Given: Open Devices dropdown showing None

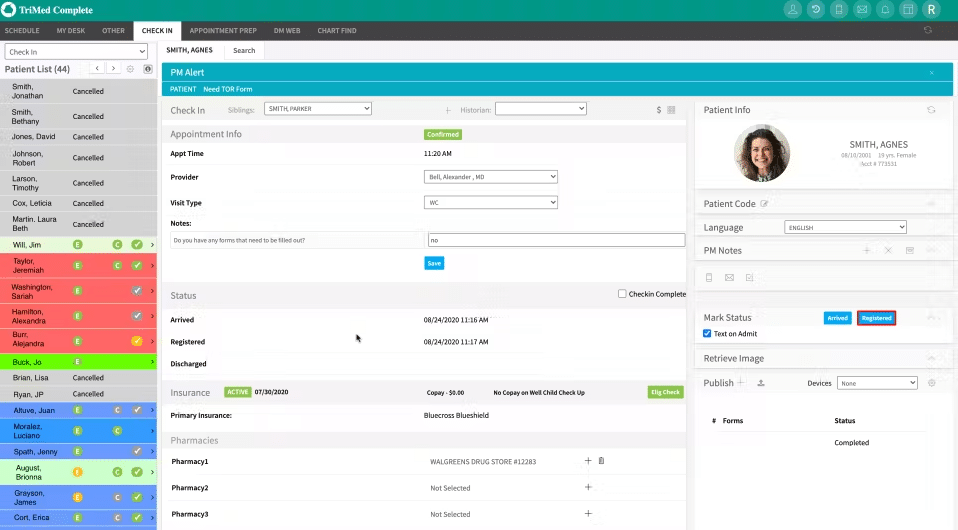Looking at the screenshot, I should click(877, 383).
